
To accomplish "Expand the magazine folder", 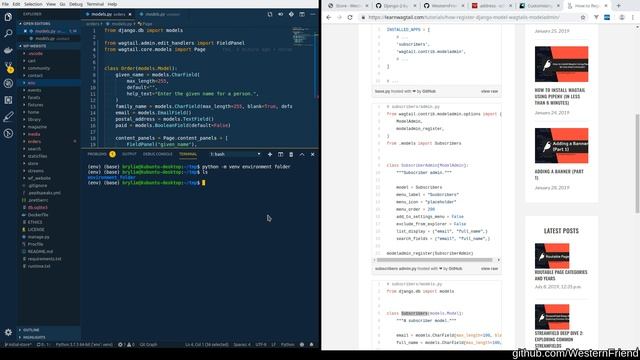I will 37,127.
